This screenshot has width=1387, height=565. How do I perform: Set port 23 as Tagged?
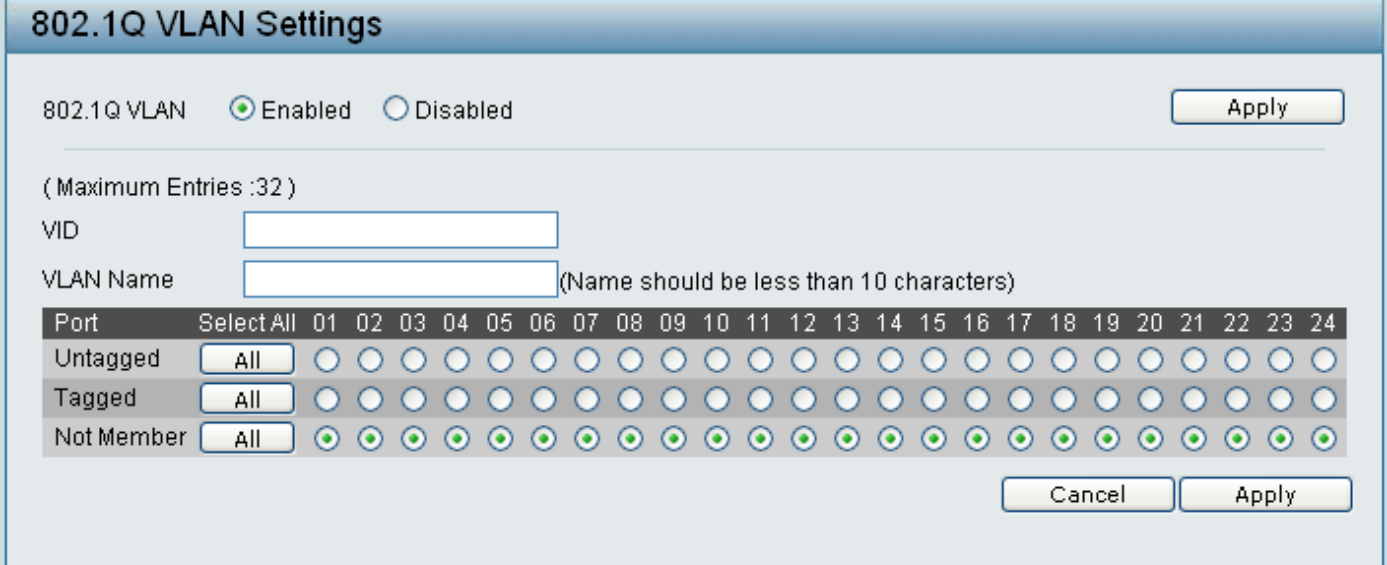tap(1281, 399)
